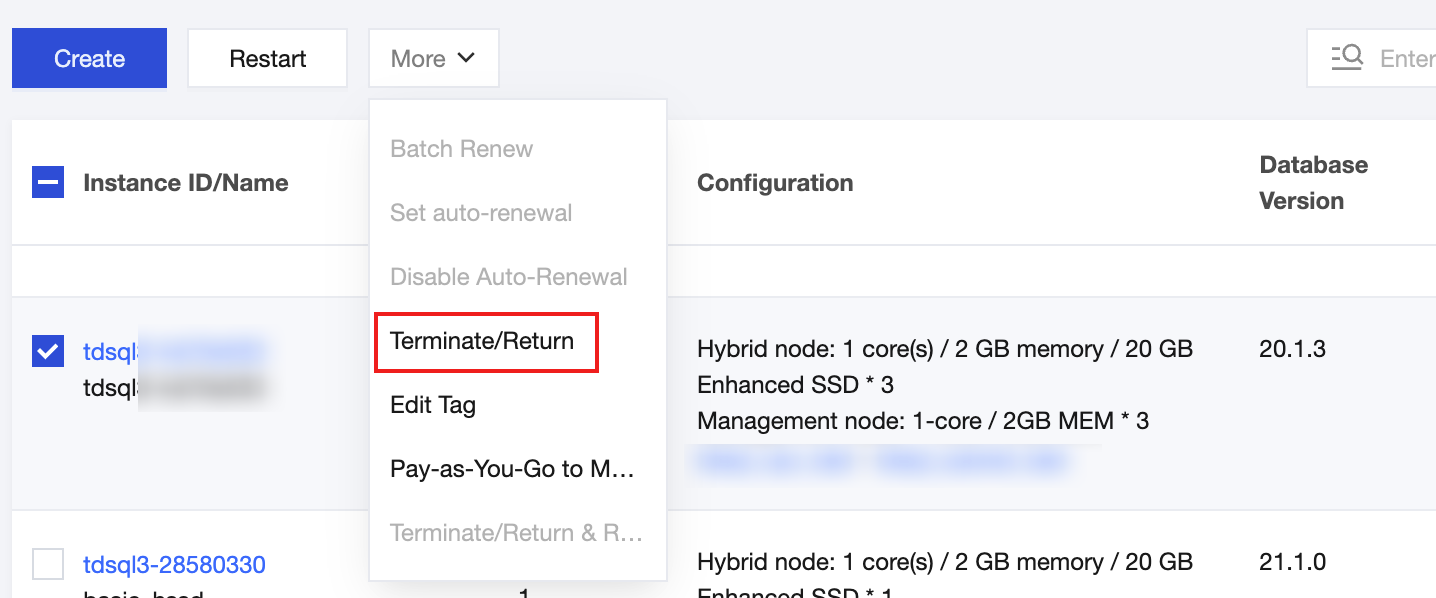Select Pay-as-You-Go to M… option
The height and width of the screenshot is (598, 1436).
point(512,469)
